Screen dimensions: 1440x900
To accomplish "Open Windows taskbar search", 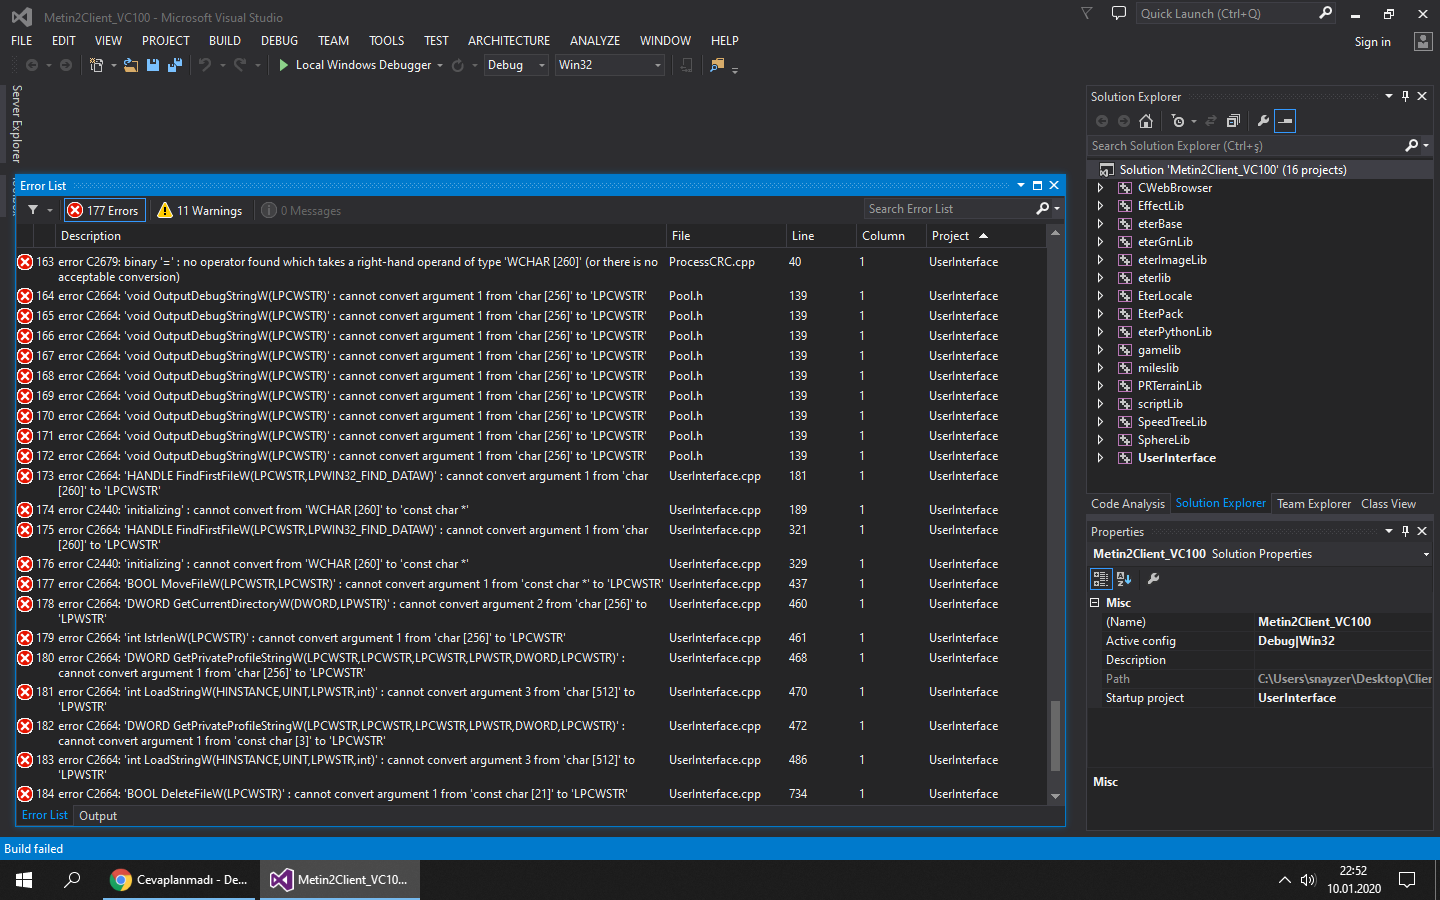I will 72,880.
